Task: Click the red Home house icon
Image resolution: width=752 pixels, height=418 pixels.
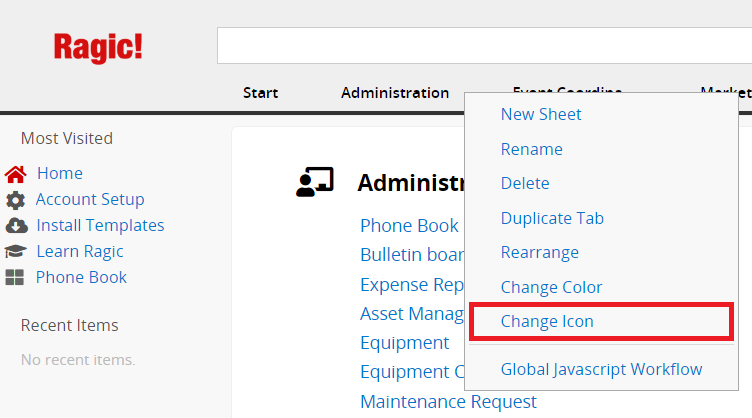Action: coord(15,174)
